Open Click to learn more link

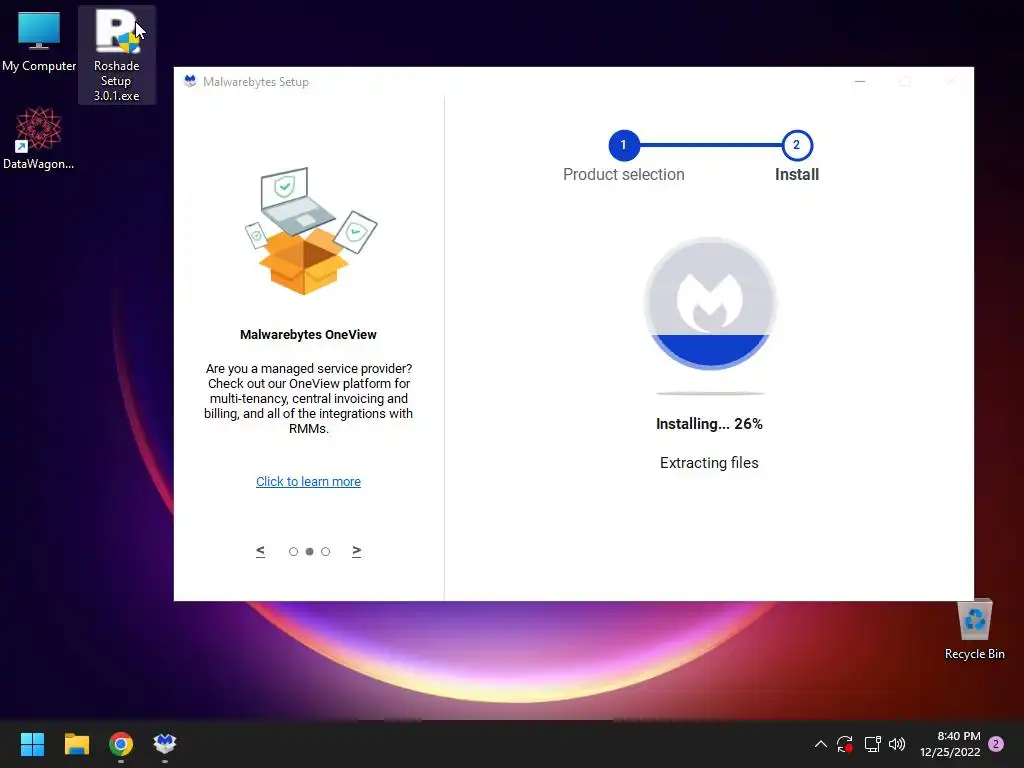(x=308, y=481)
